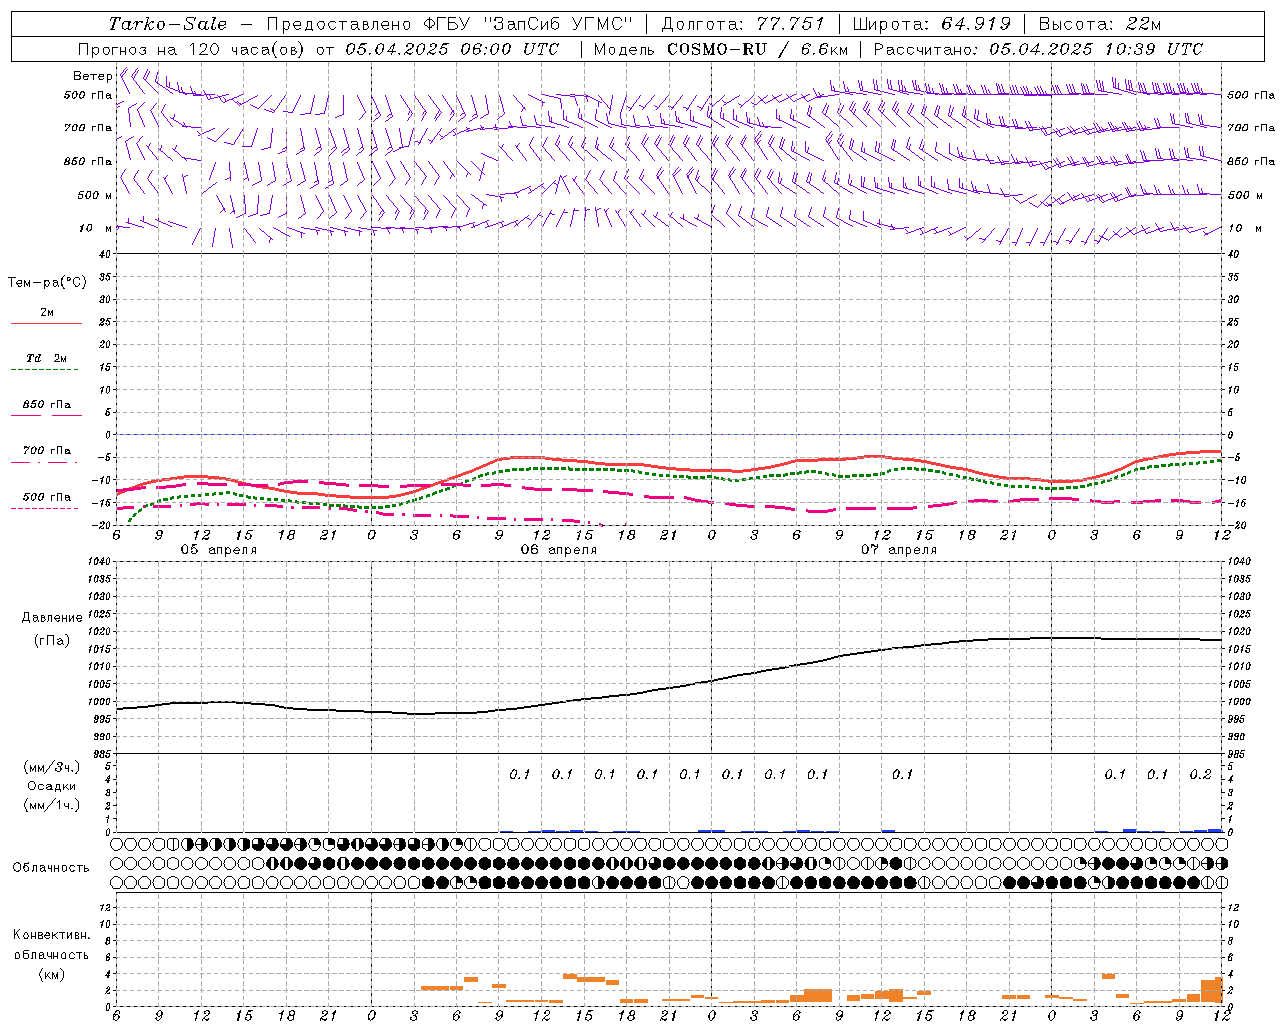
Task: Click the Конвективн. облачность panel label
Action: tap(51, 944)
